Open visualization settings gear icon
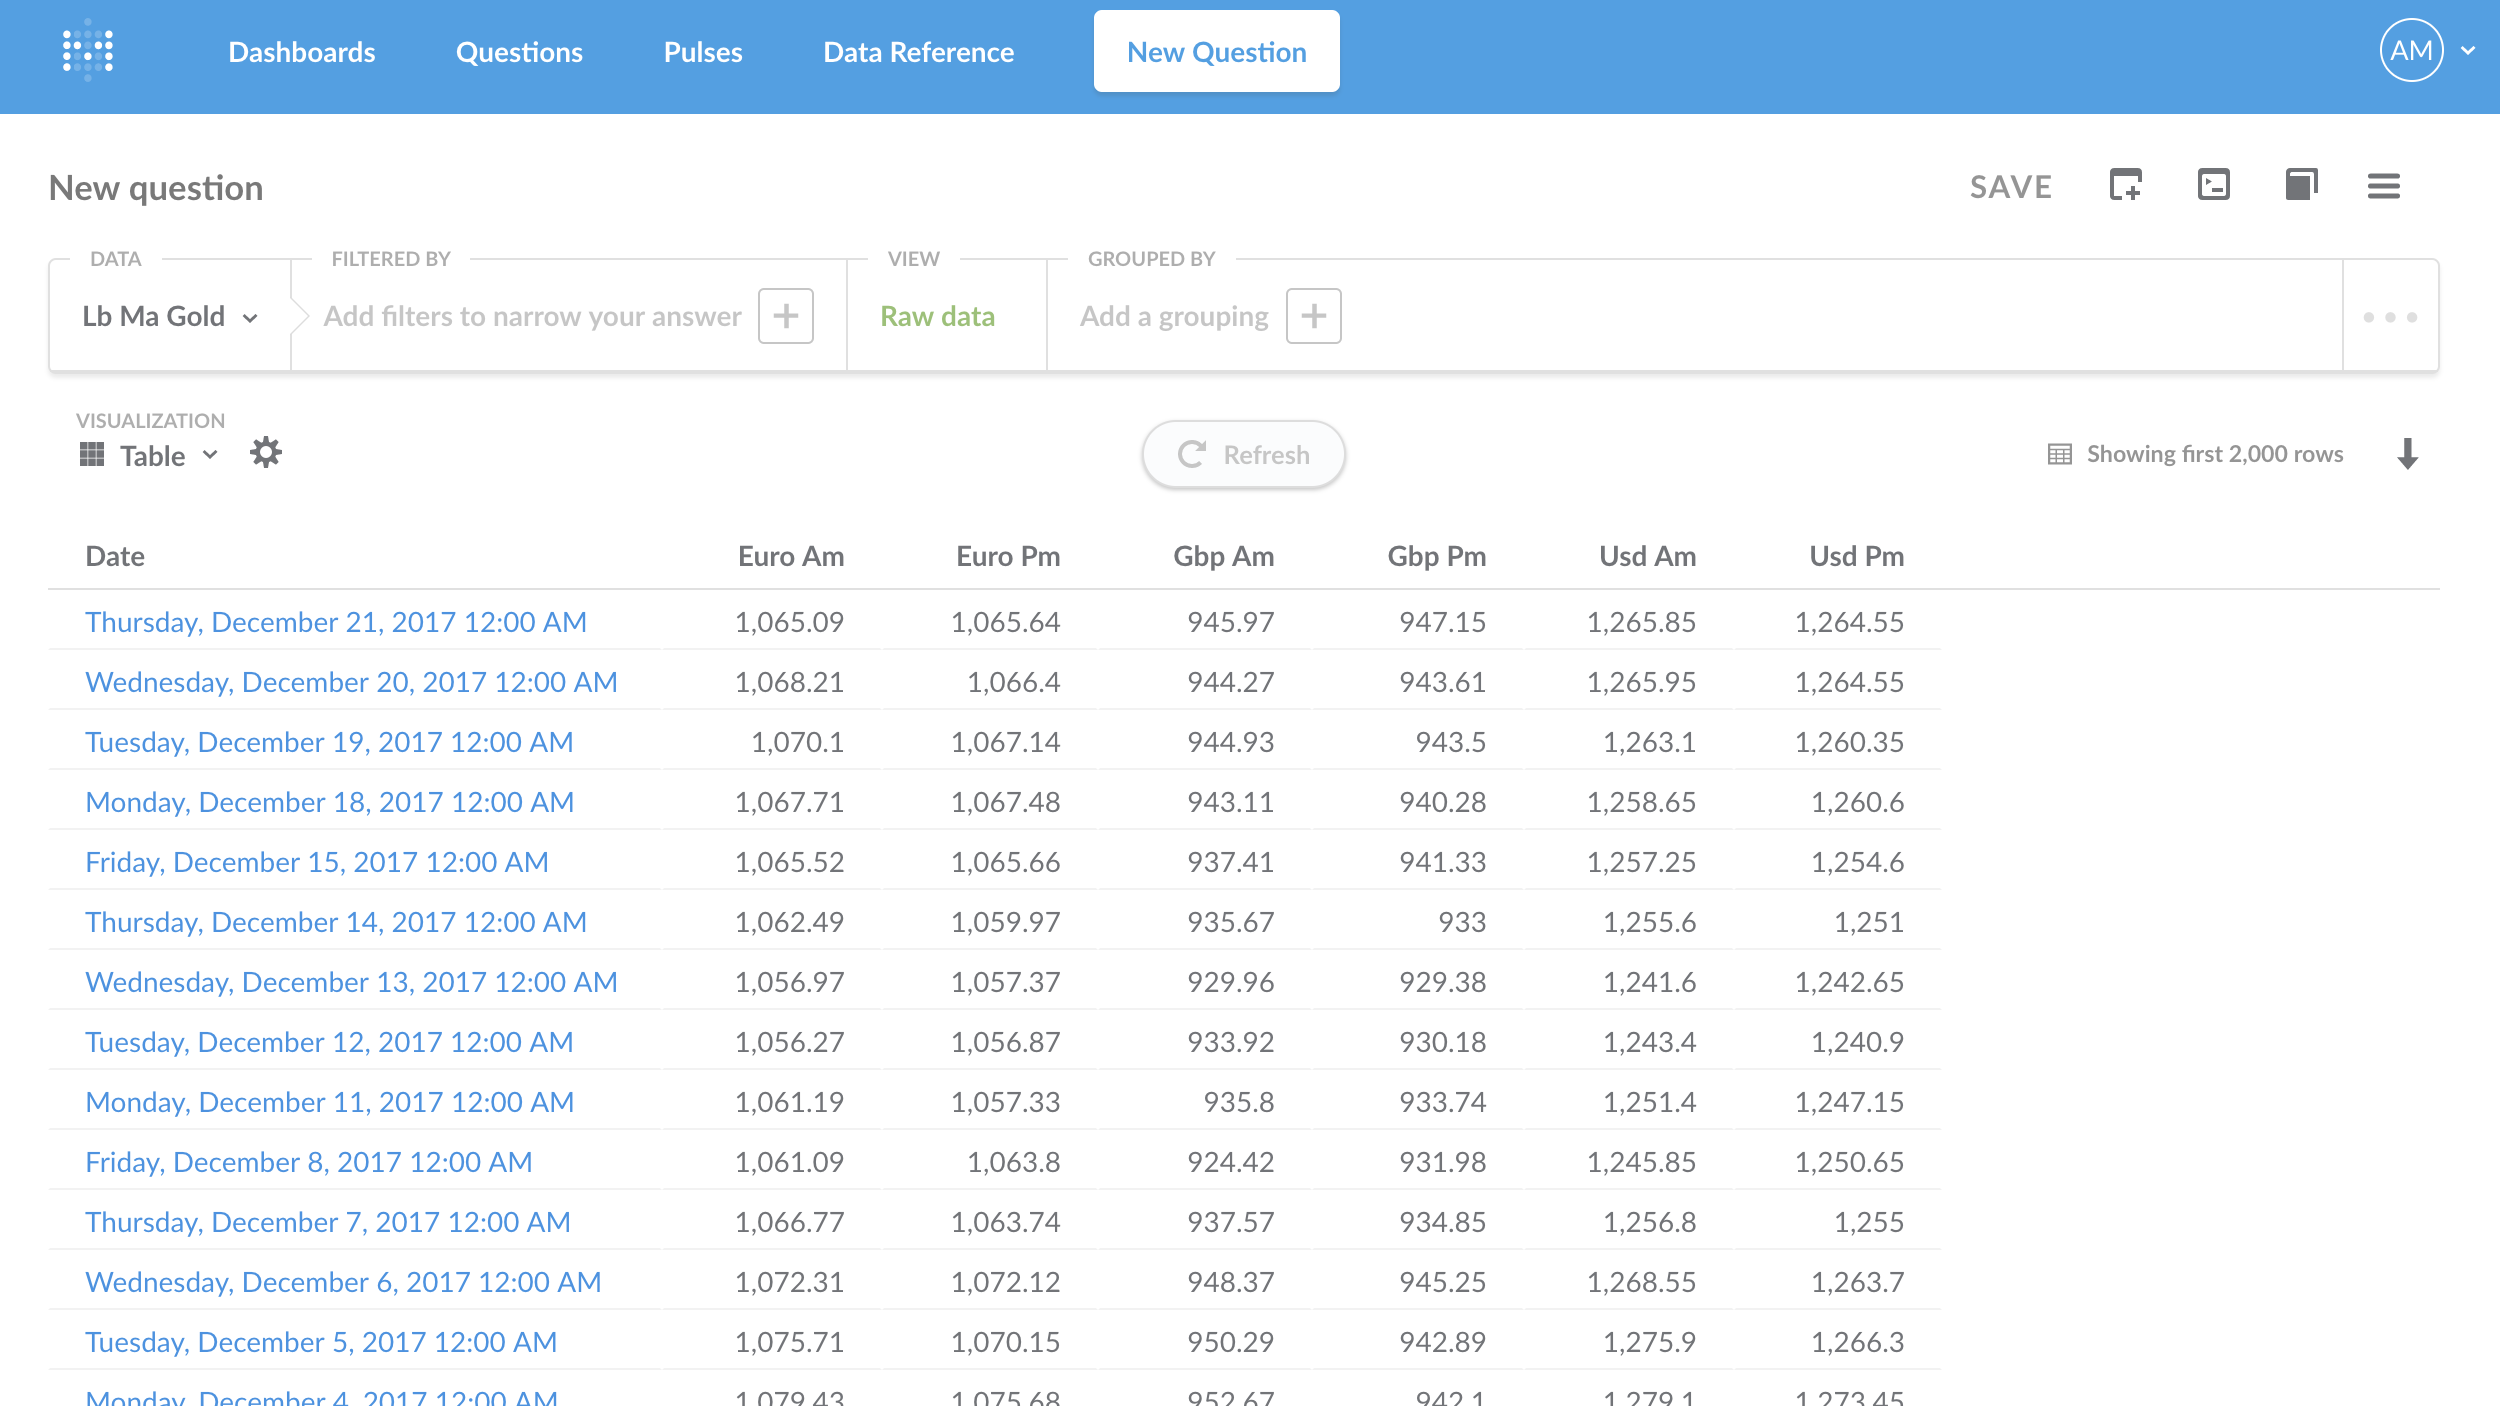This screenshot has width=2500, height=1420. (266, 453)
